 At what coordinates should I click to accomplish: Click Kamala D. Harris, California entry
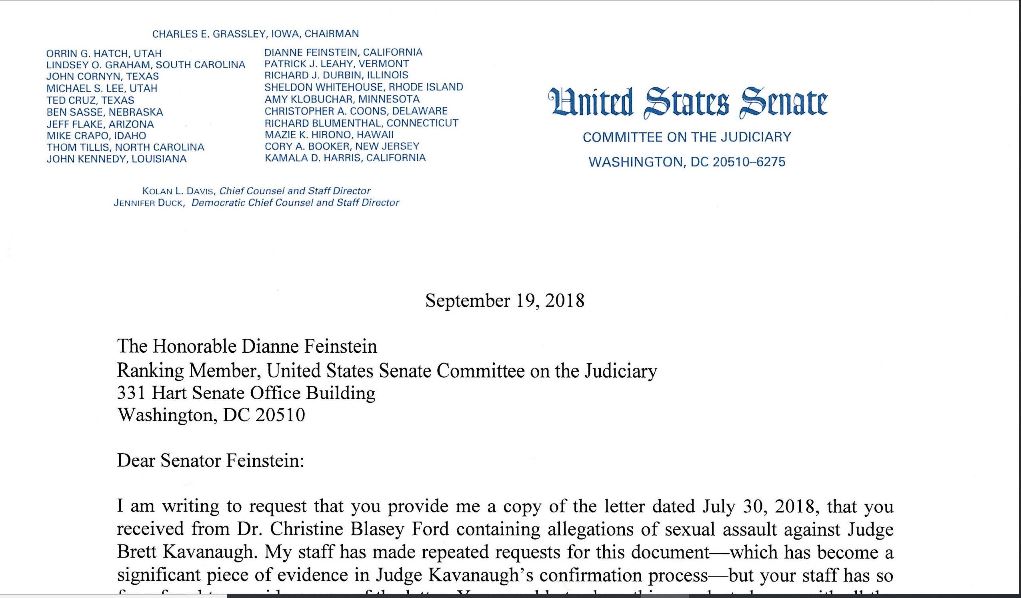[x=344, y=158]
